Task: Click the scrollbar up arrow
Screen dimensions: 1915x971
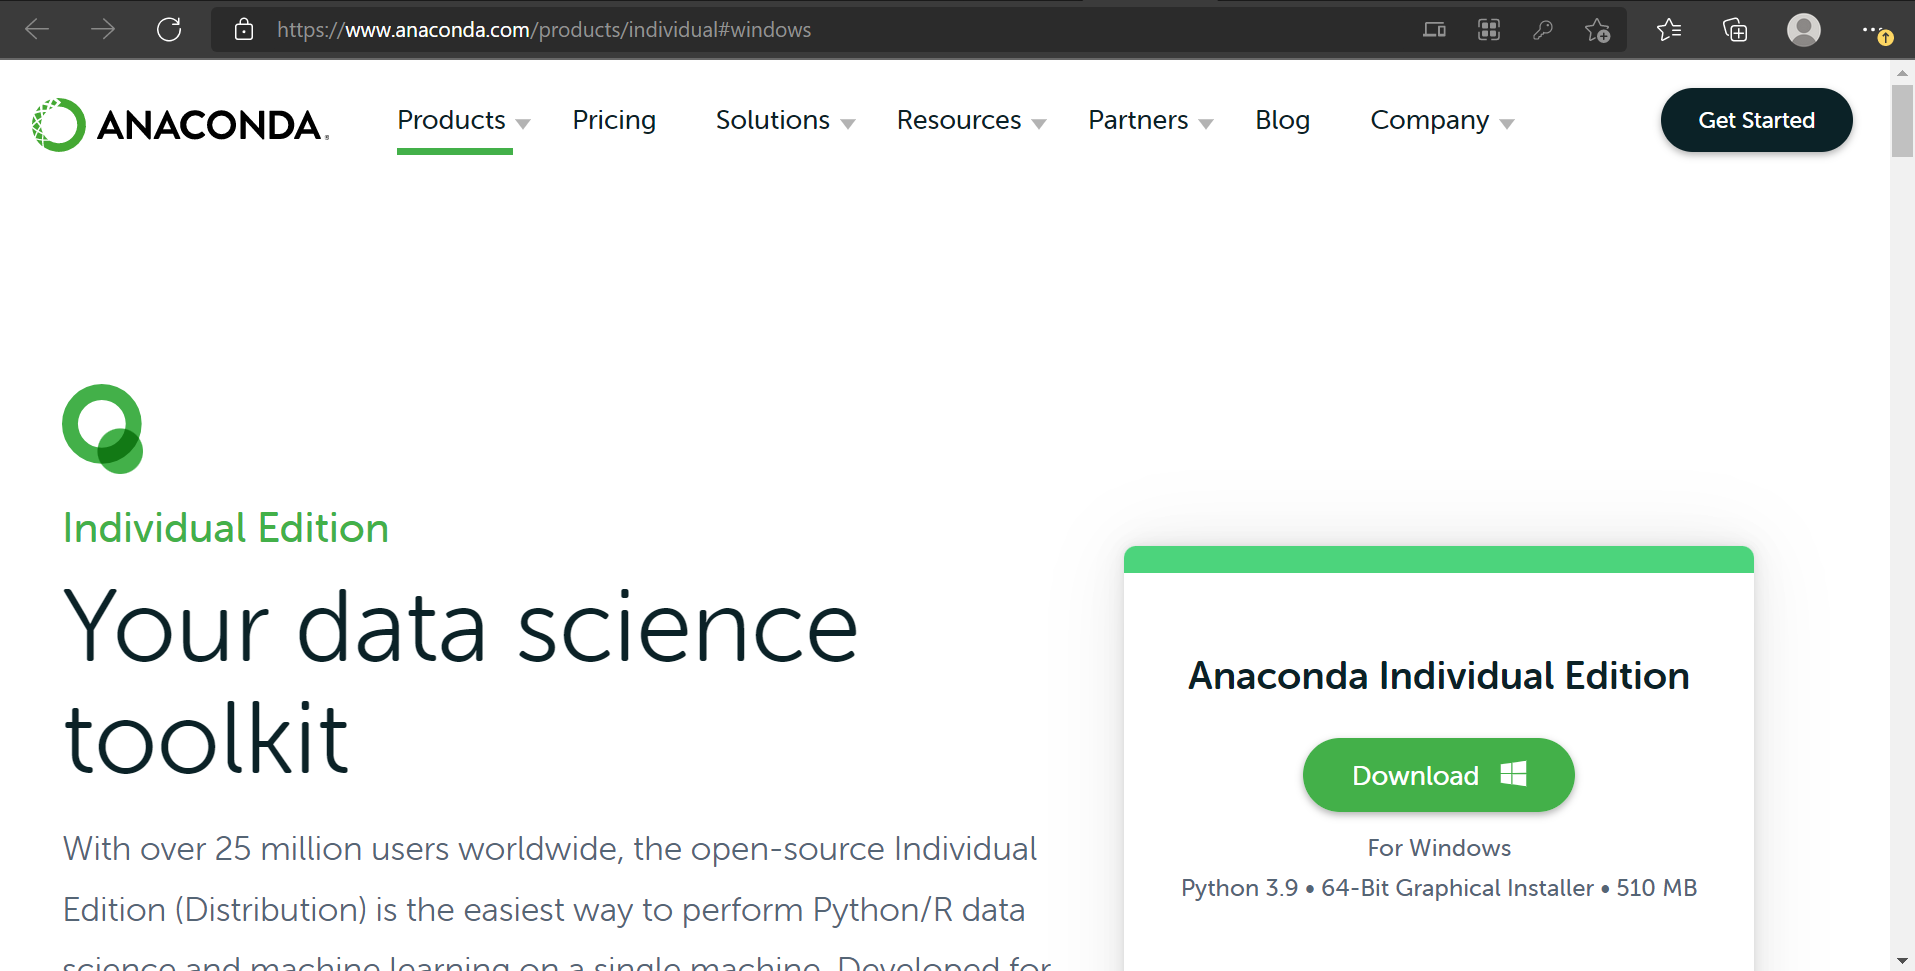Action: coord(1902,73)
